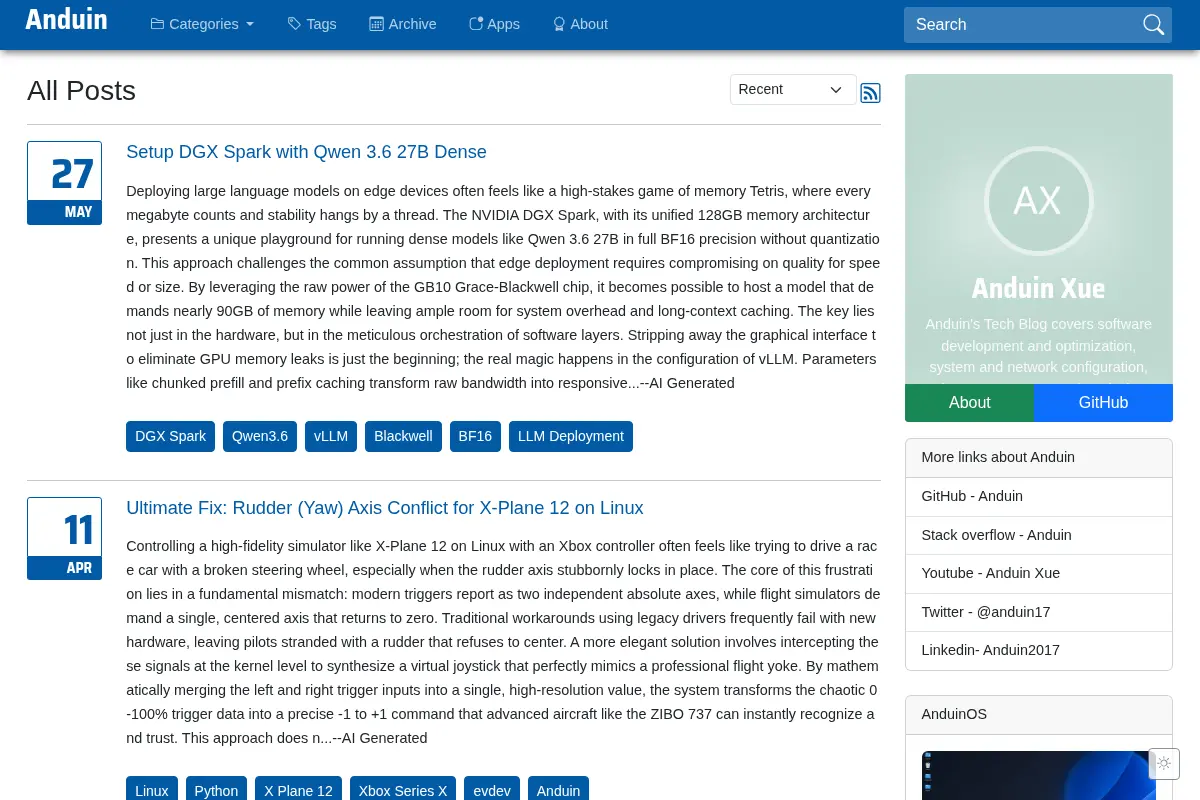Click the search magnifier icon
1200x800 pixels.
[x=1153, y=25]
